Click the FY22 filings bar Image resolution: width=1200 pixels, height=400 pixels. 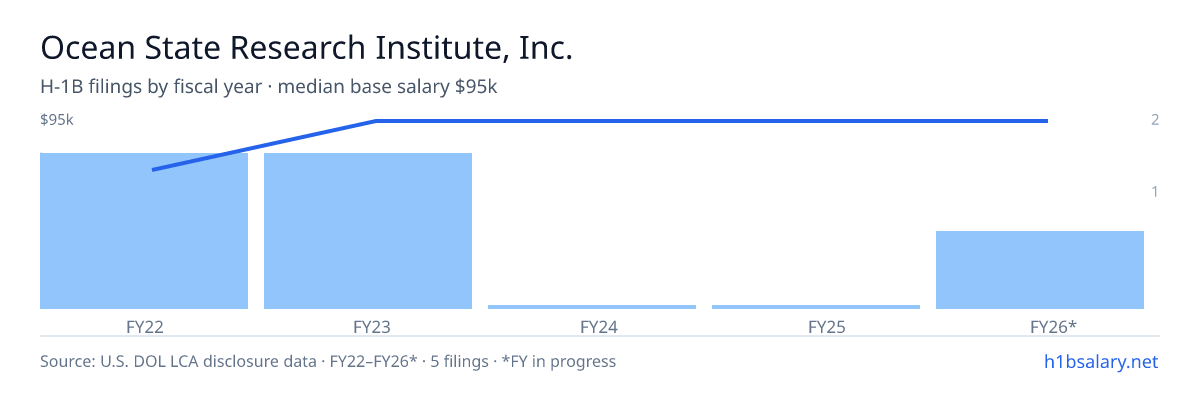point(144,231)
